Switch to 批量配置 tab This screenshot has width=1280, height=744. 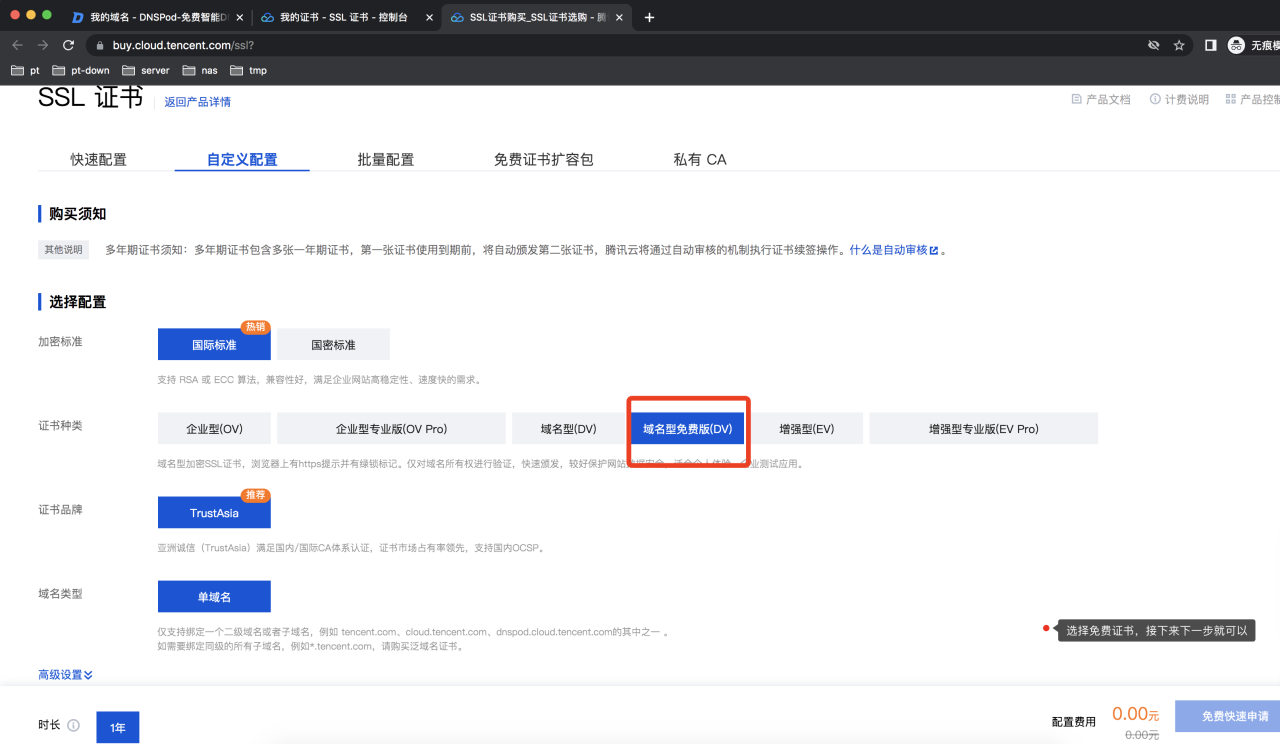tap(386, 160)
